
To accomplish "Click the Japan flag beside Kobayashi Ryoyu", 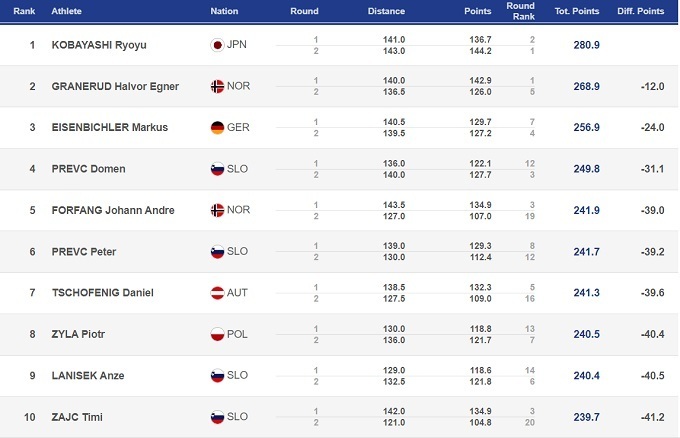I will (x=215, y=45).
